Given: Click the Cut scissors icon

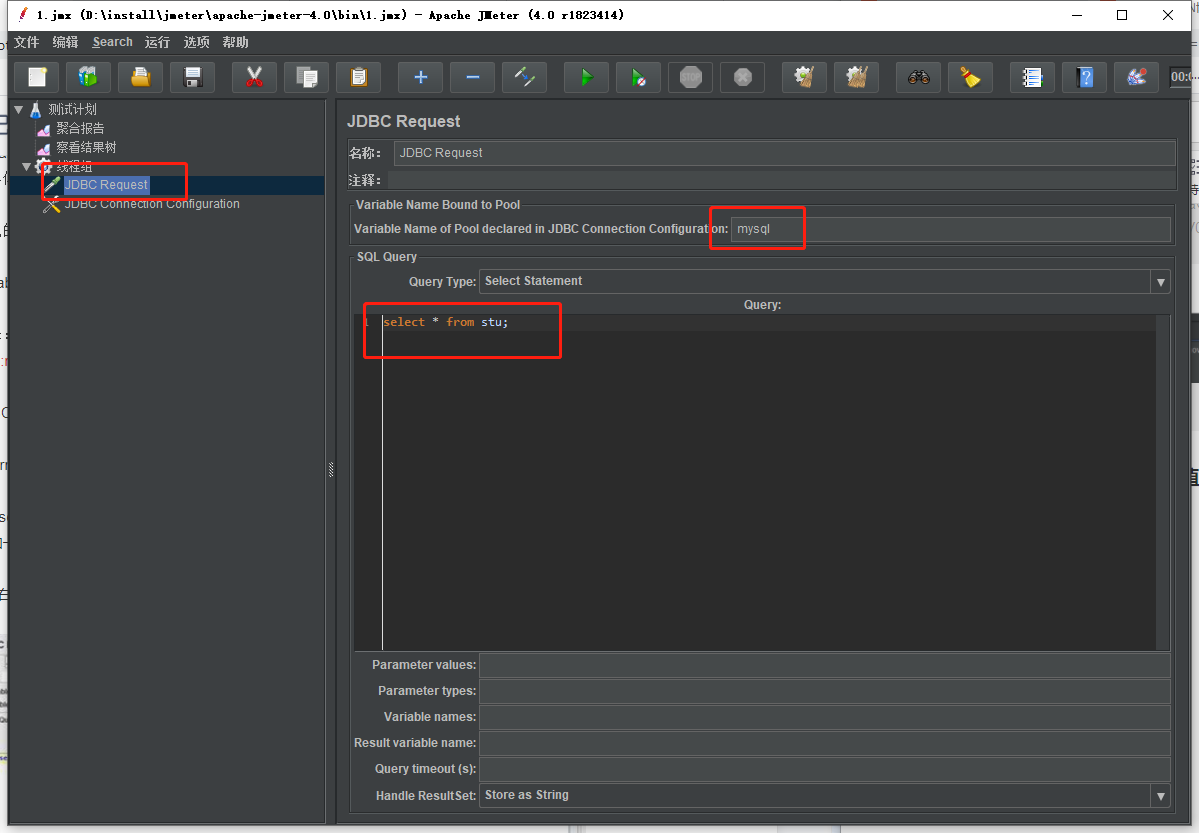Looking at the screenshot, I should click(x=254, y=77).
